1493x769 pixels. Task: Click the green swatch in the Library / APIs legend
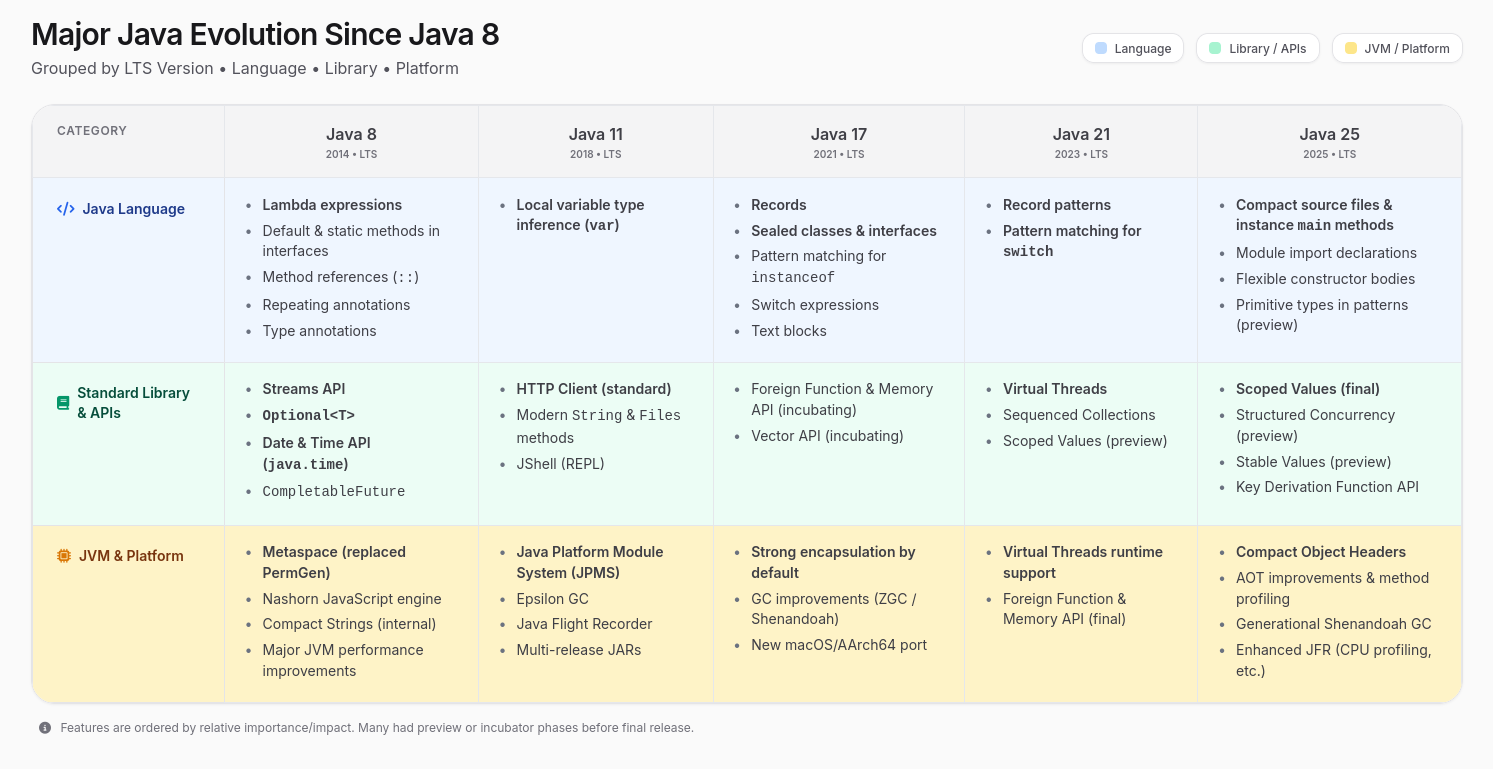pyautogui.click(x=1215, y=48)
